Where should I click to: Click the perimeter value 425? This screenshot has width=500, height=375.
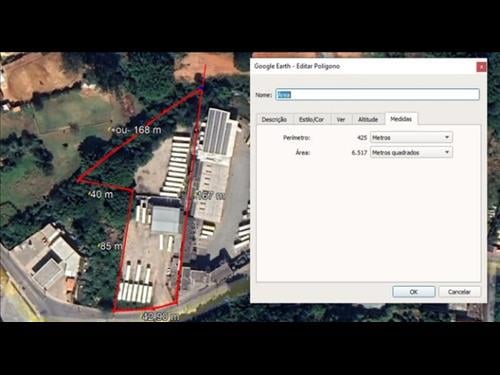(x=362, y=137)
